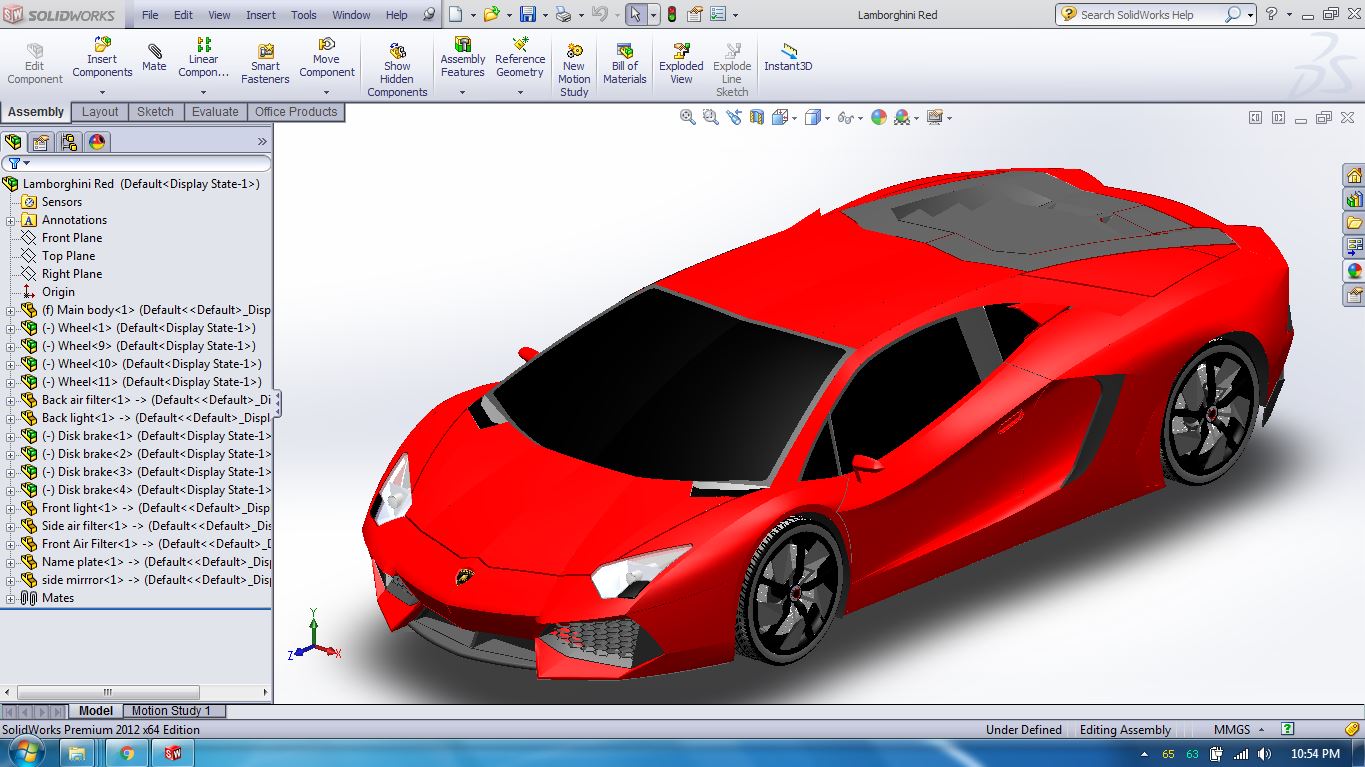The width and height of the screenshot is (1365, 767).
Task: Click the MMGS unit system button
Action: (x=1239, y=730)
